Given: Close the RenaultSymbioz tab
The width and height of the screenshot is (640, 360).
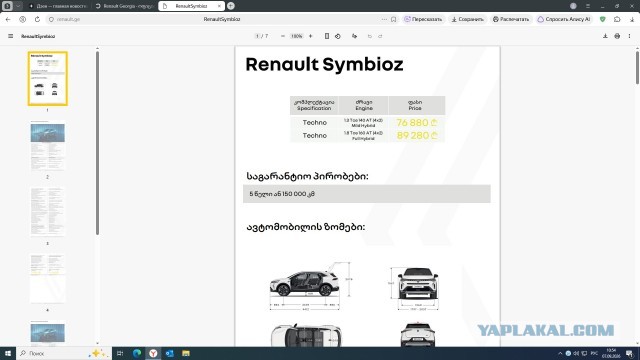Looking at the screenshot, I should pos(219,6).
